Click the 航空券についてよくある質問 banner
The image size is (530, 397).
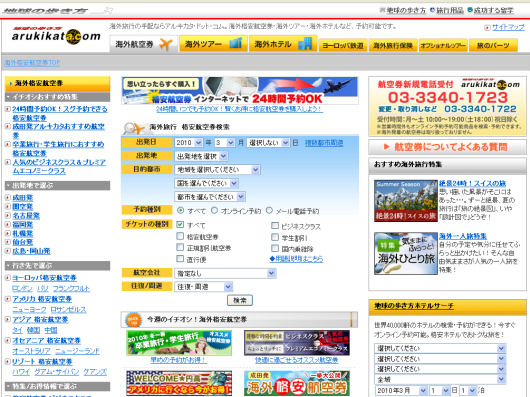[447, 147]
